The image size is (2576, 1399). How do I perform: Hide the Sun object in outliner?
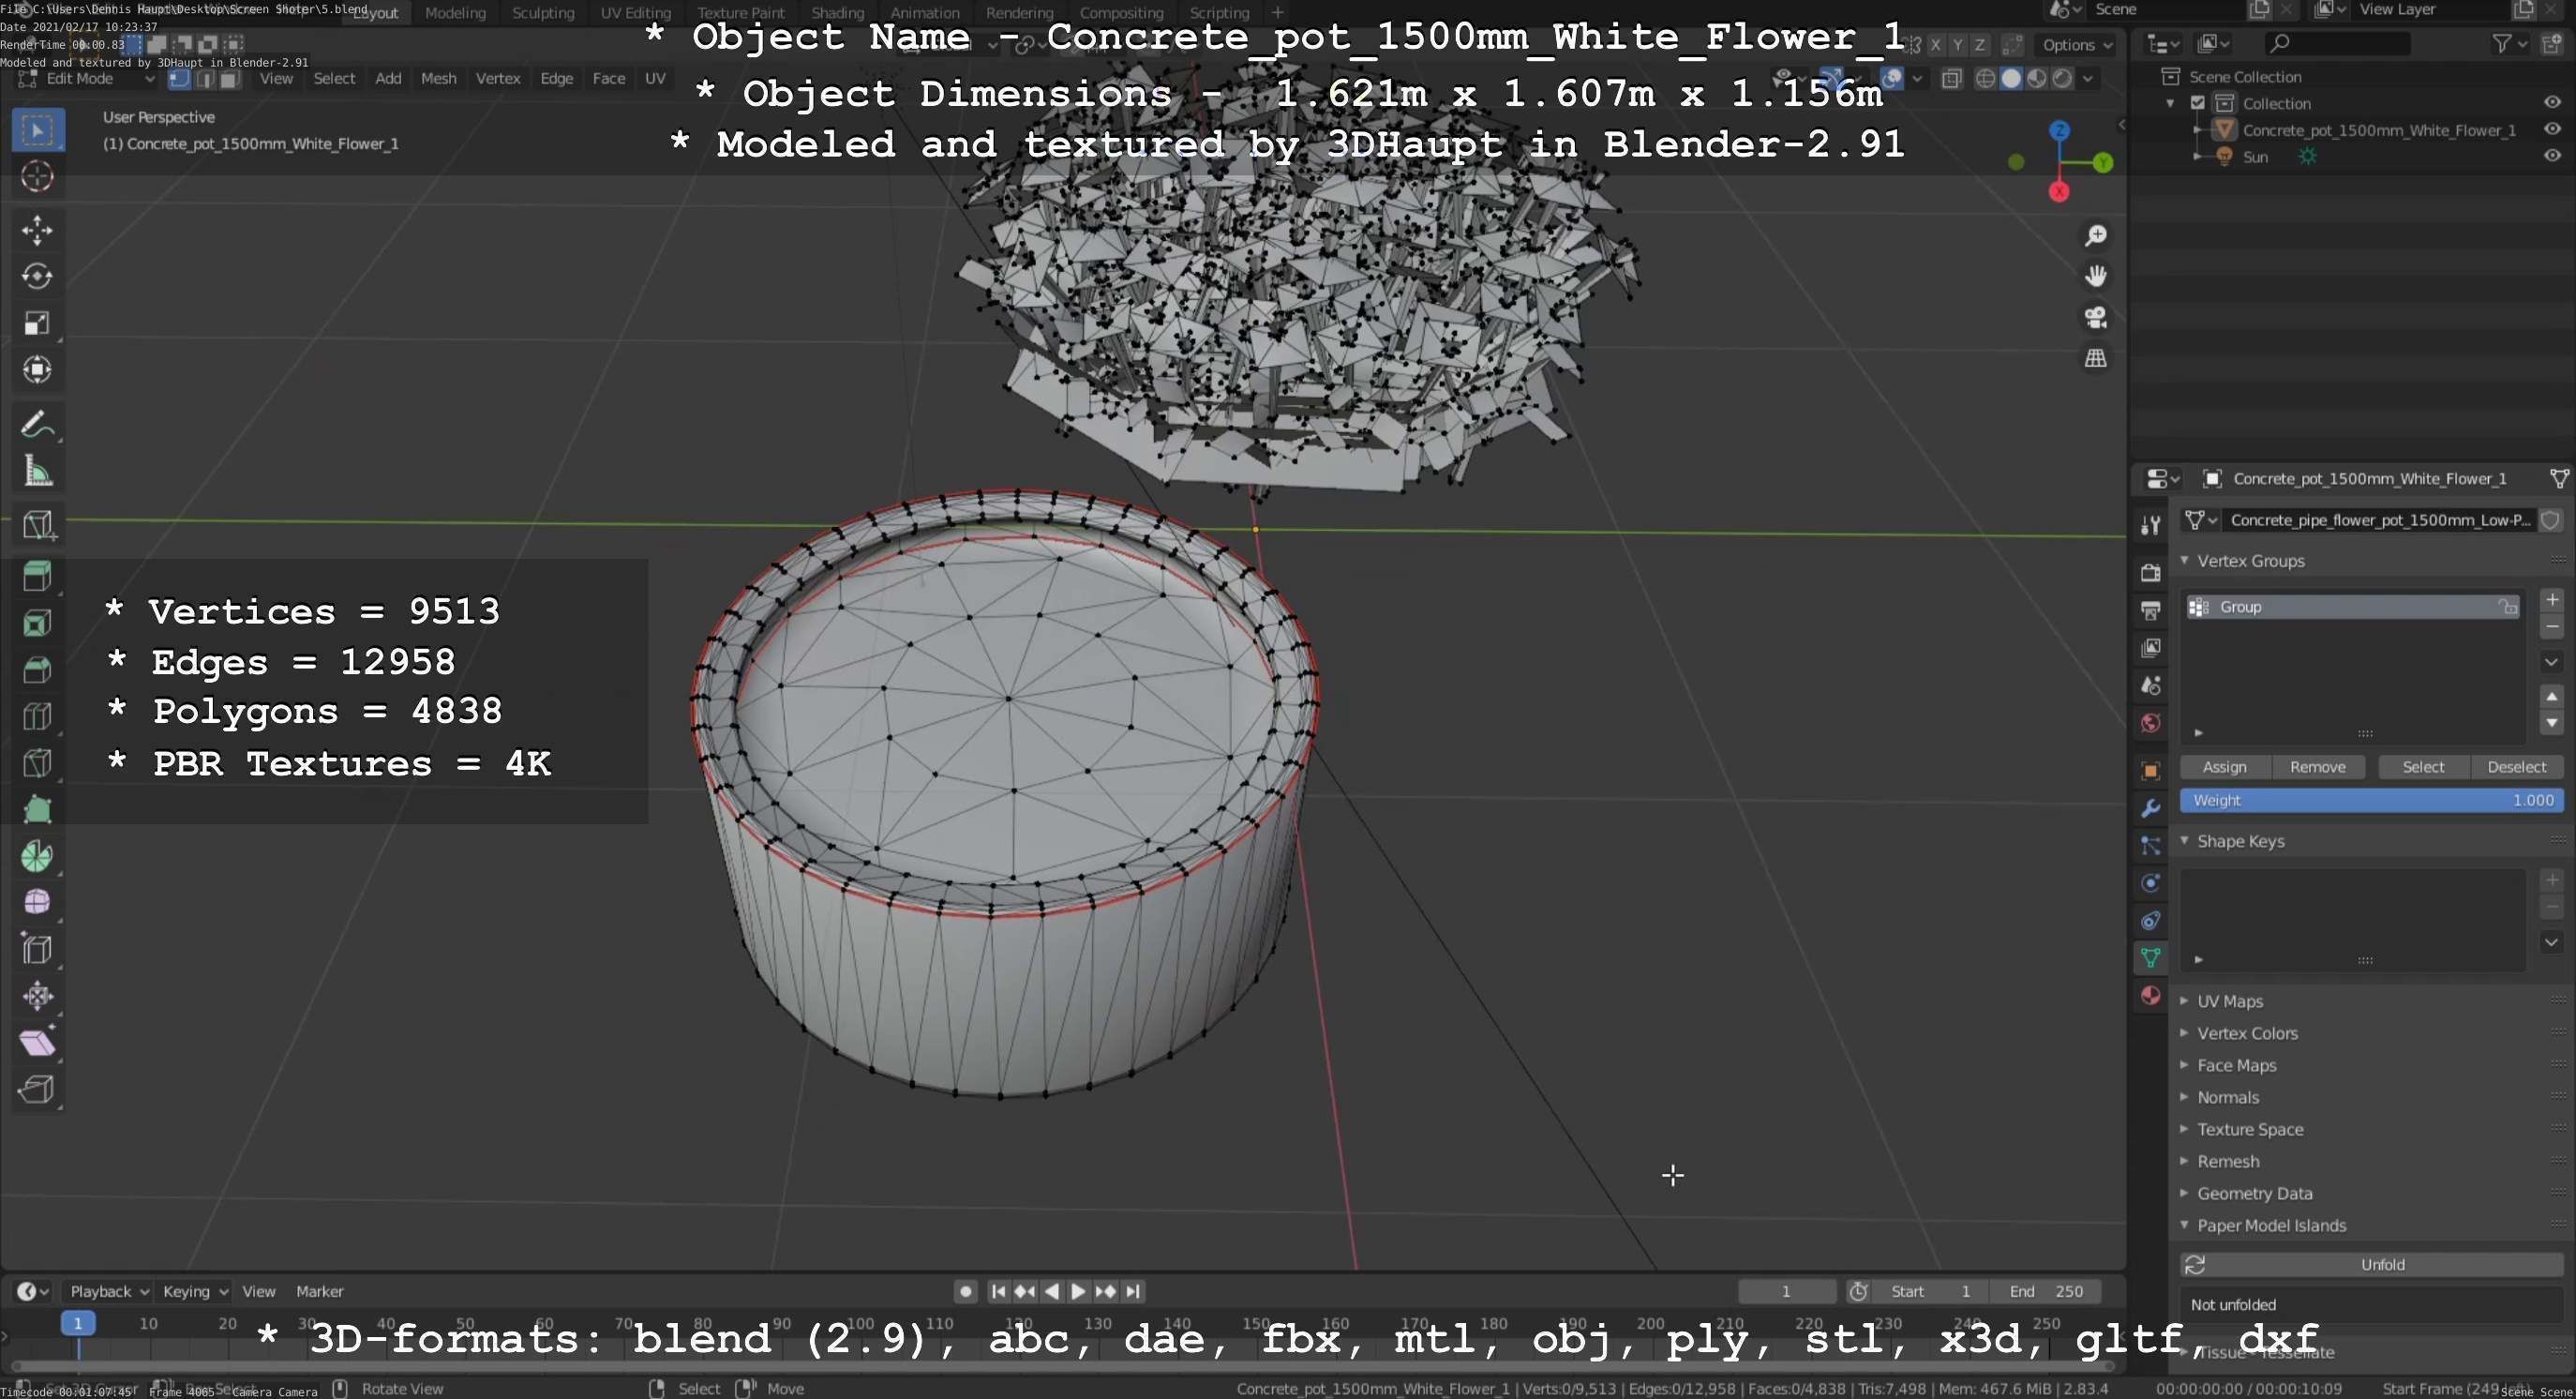tap(2552, 155)
